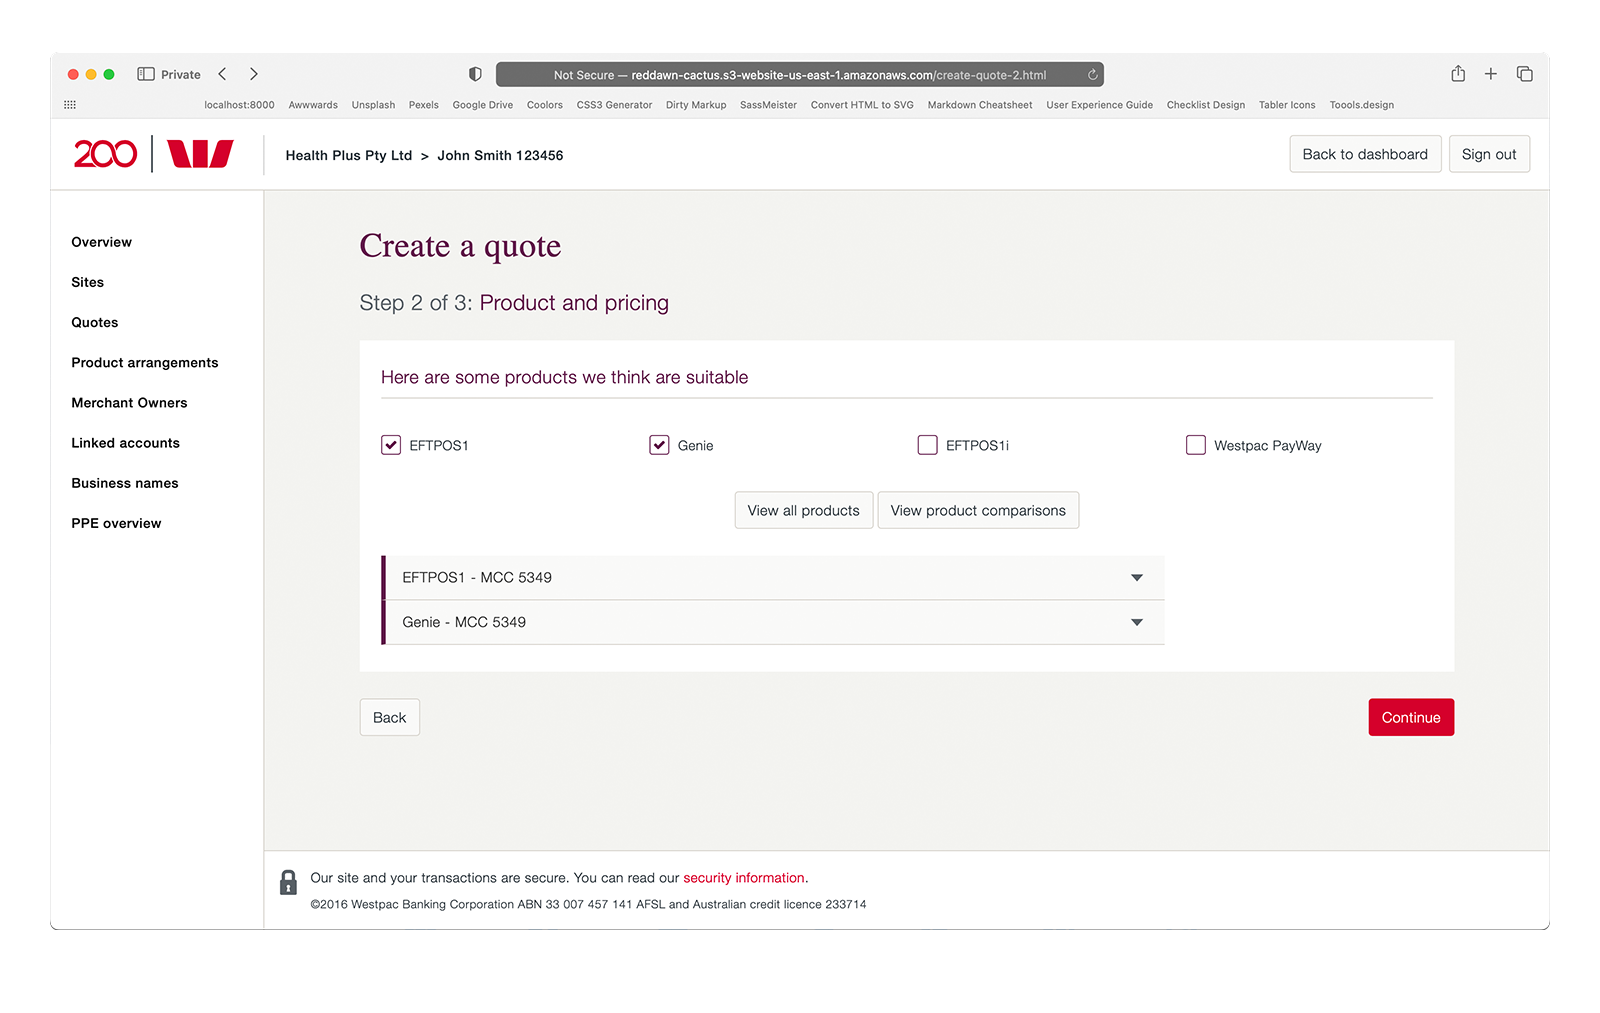
Task: Click John Smith 123456 breadcrumb
Action: pyautogui.click(x=500, y=155)
